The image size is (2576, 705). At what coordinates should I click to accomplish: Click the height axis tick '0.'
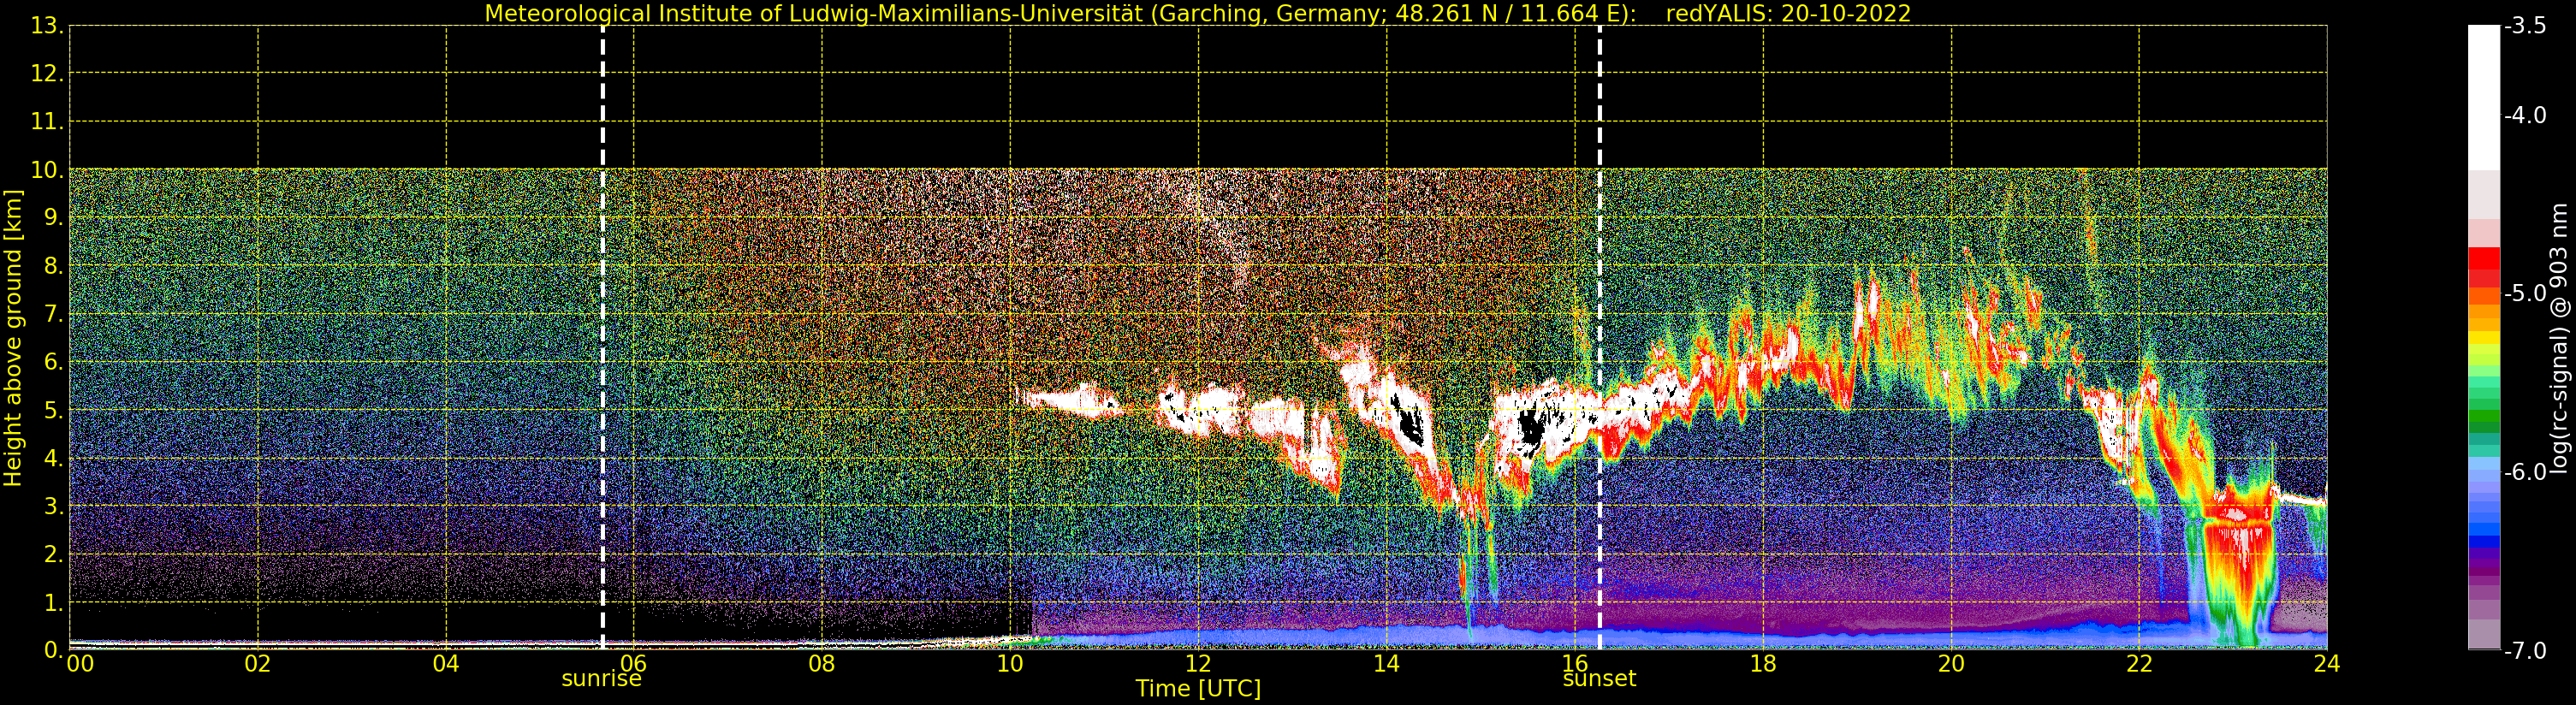[53, 650]
